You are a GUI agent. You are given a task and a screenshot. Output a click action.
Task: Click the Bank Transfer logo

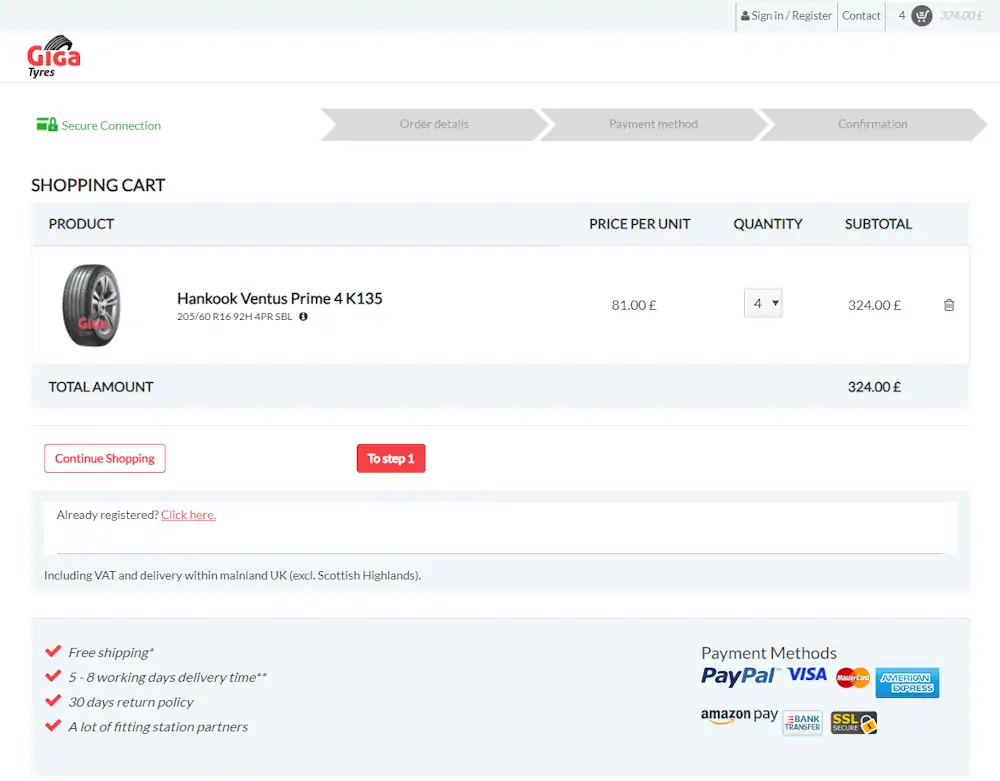(802, 723)
